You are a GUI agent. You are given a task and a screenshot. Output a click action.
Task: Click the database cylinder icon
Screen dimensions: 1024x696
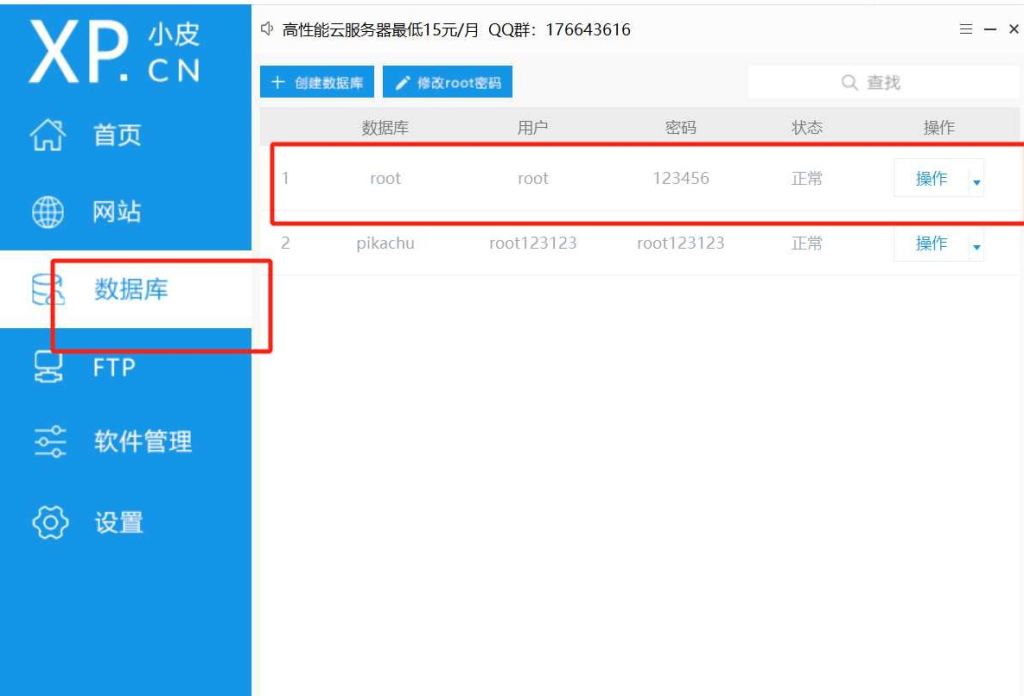48,290
